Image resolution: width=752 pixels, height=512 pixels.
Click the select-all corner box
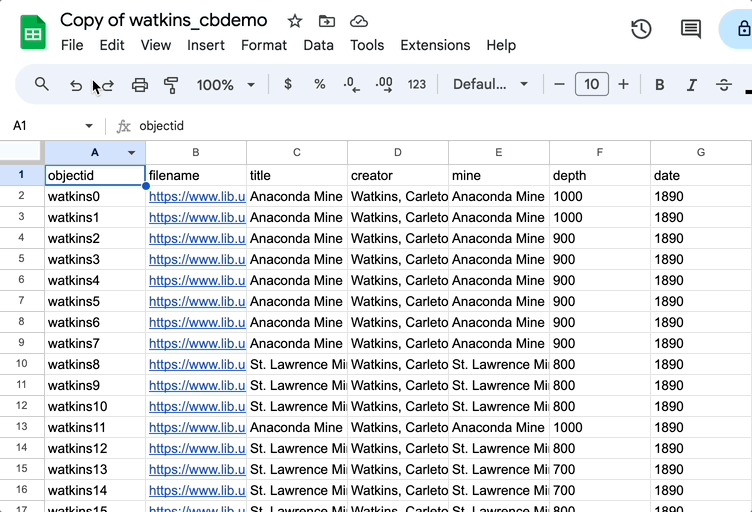coord(22,152)
